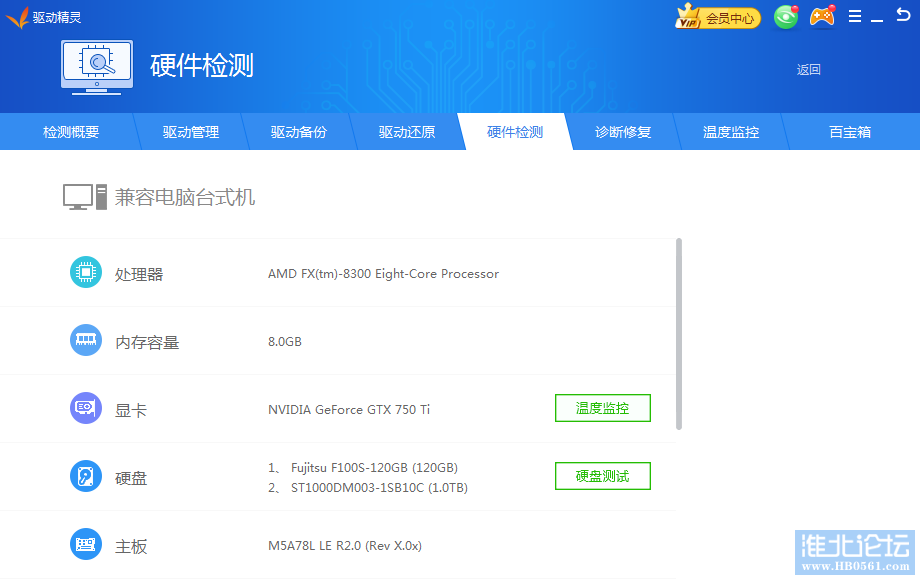Switch to the 驱动备份 tab

(299, 132)
